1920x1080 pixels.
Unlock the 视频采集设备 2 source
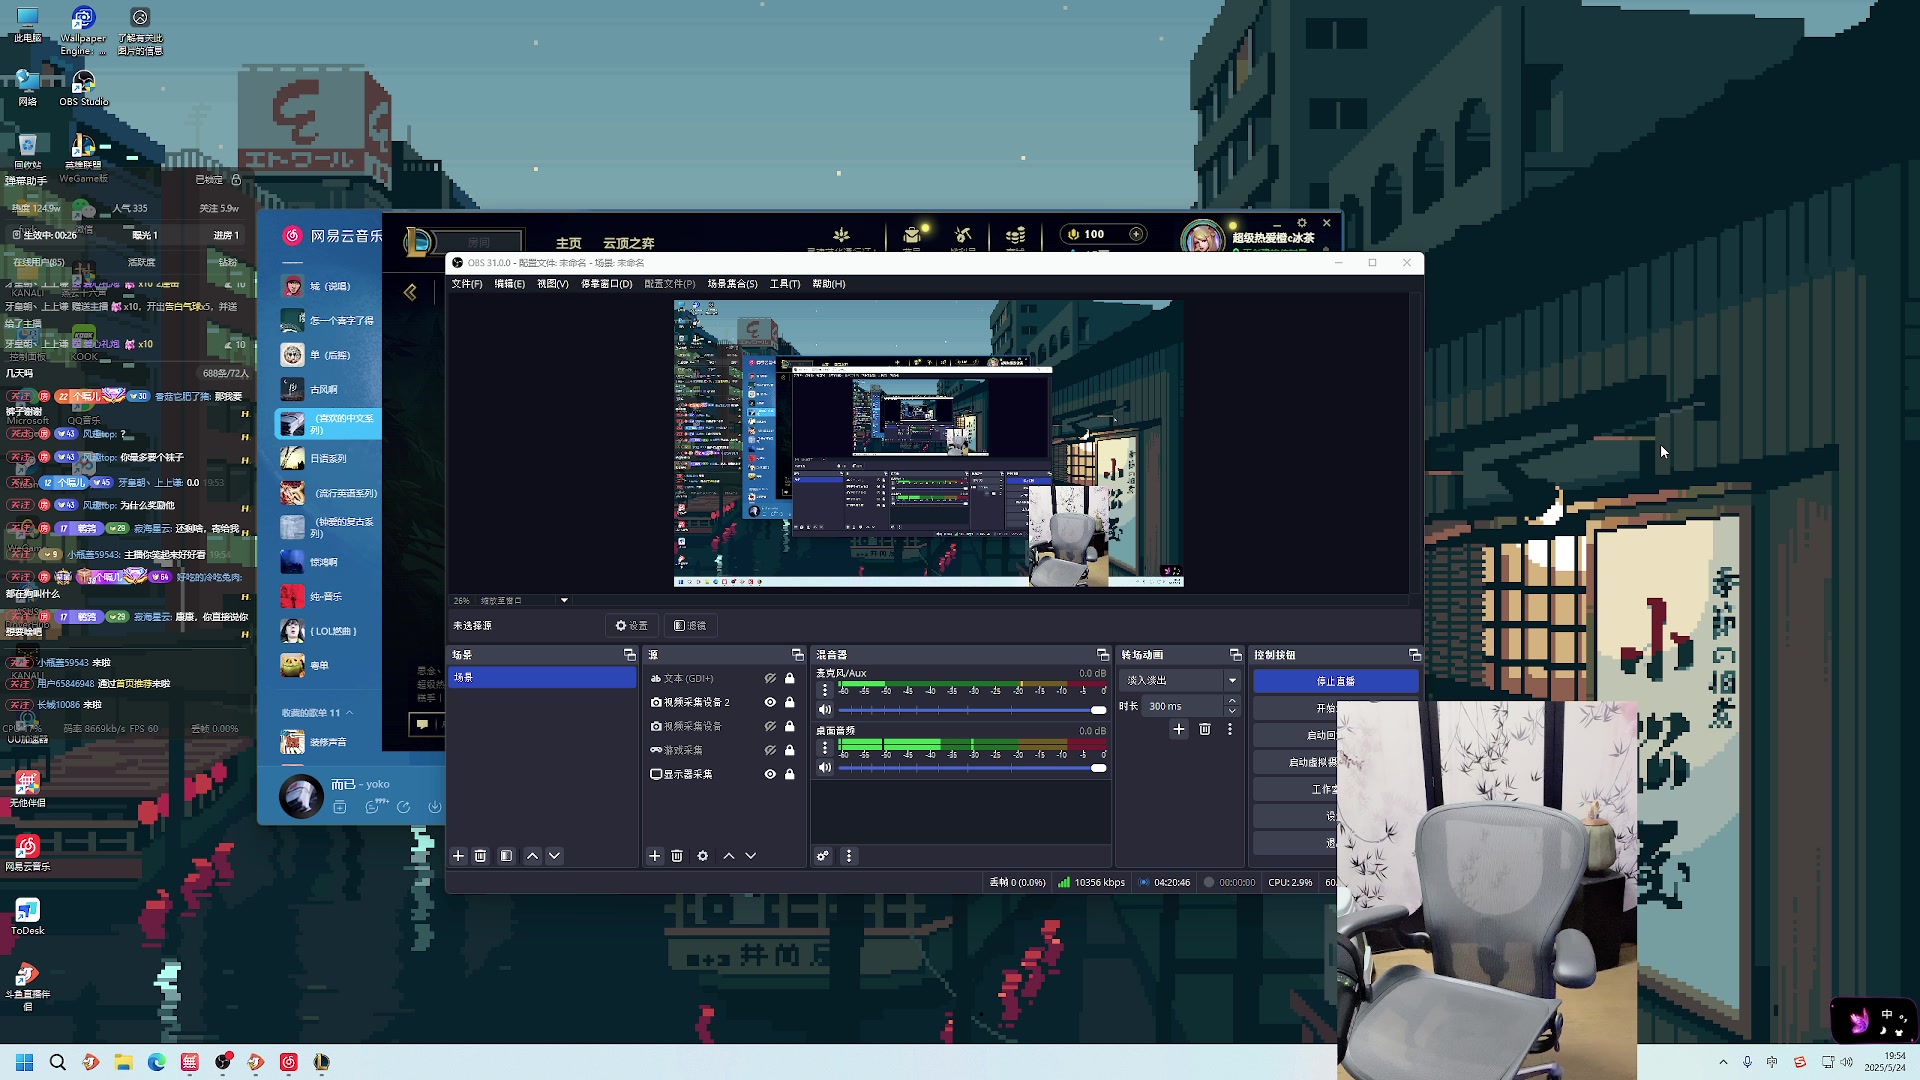[790, 702]
